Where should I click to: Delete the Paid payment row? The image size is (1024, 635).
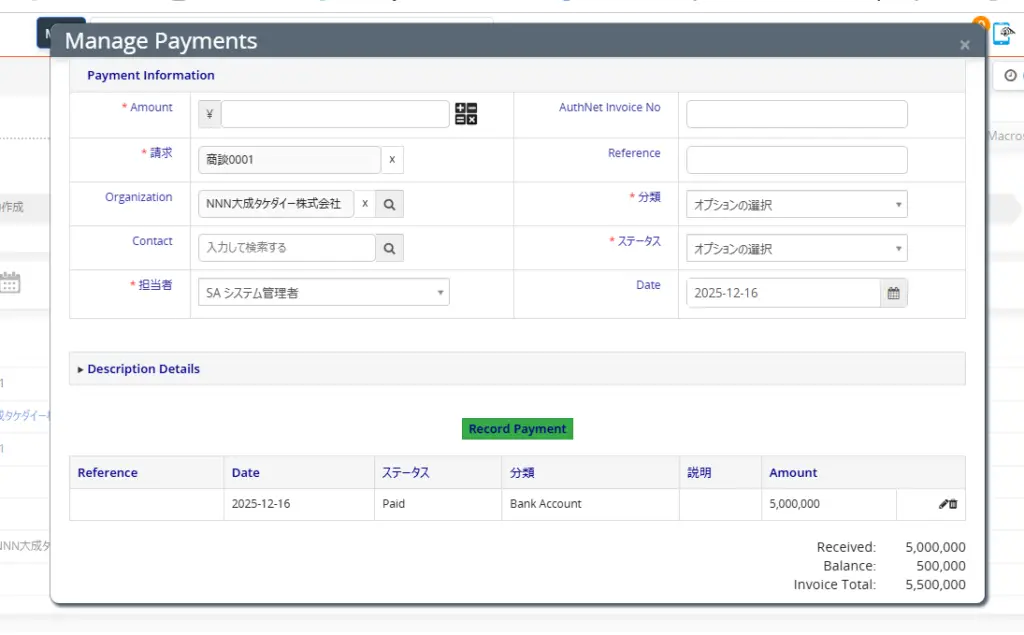(x=953, y=505)
